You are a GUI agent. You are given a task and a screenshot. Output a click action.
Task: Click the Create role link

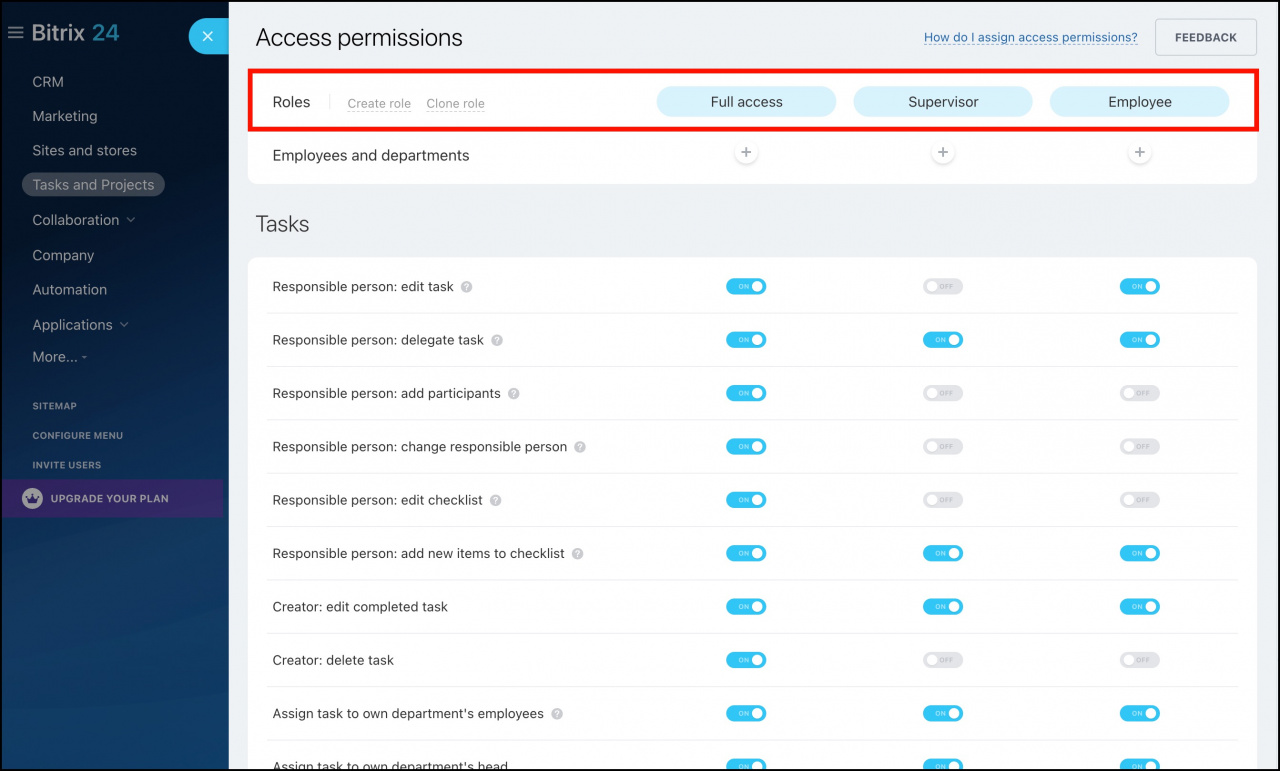379,103
